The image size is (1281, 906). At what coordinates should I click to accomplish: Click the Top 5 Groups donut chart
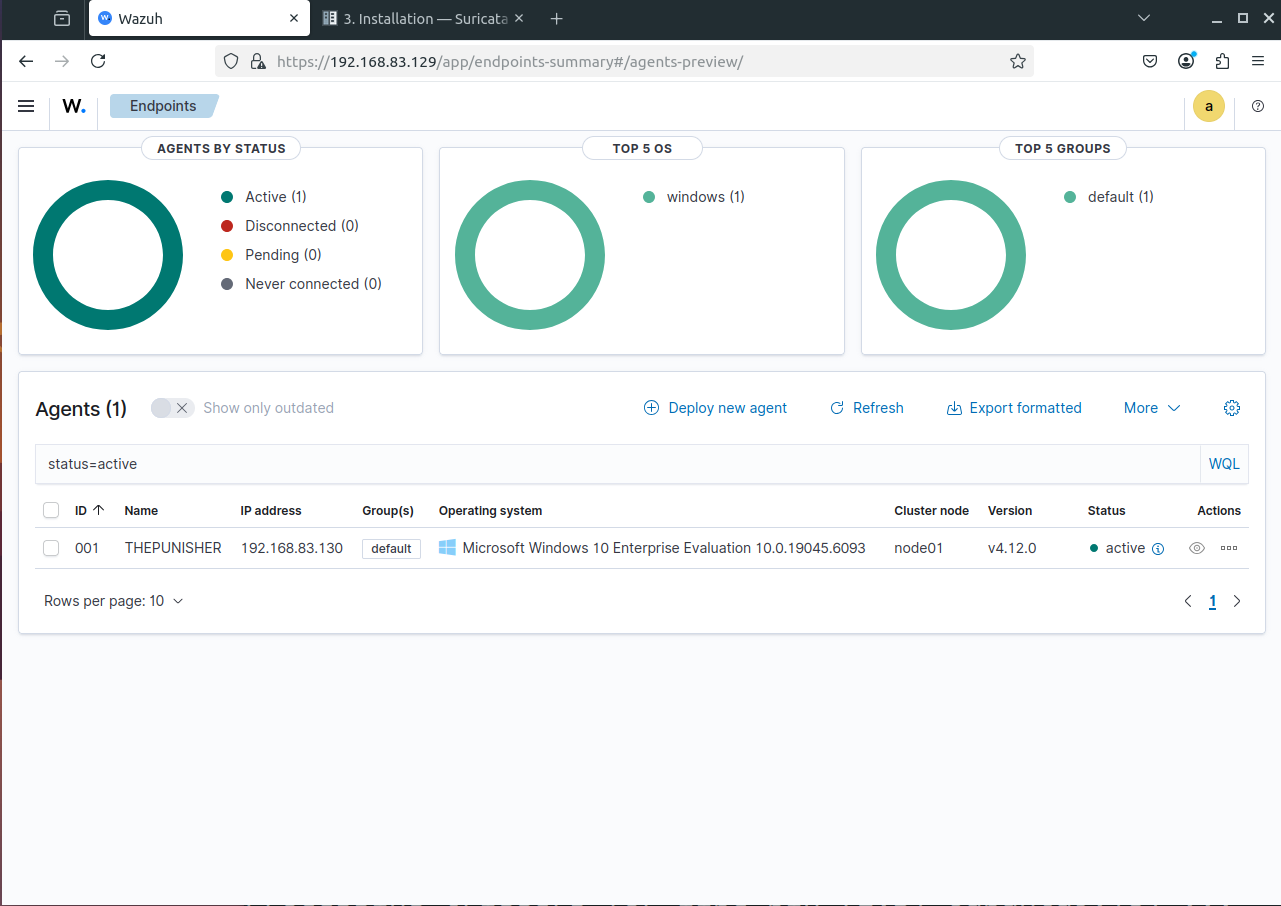[x=951, y=255]
